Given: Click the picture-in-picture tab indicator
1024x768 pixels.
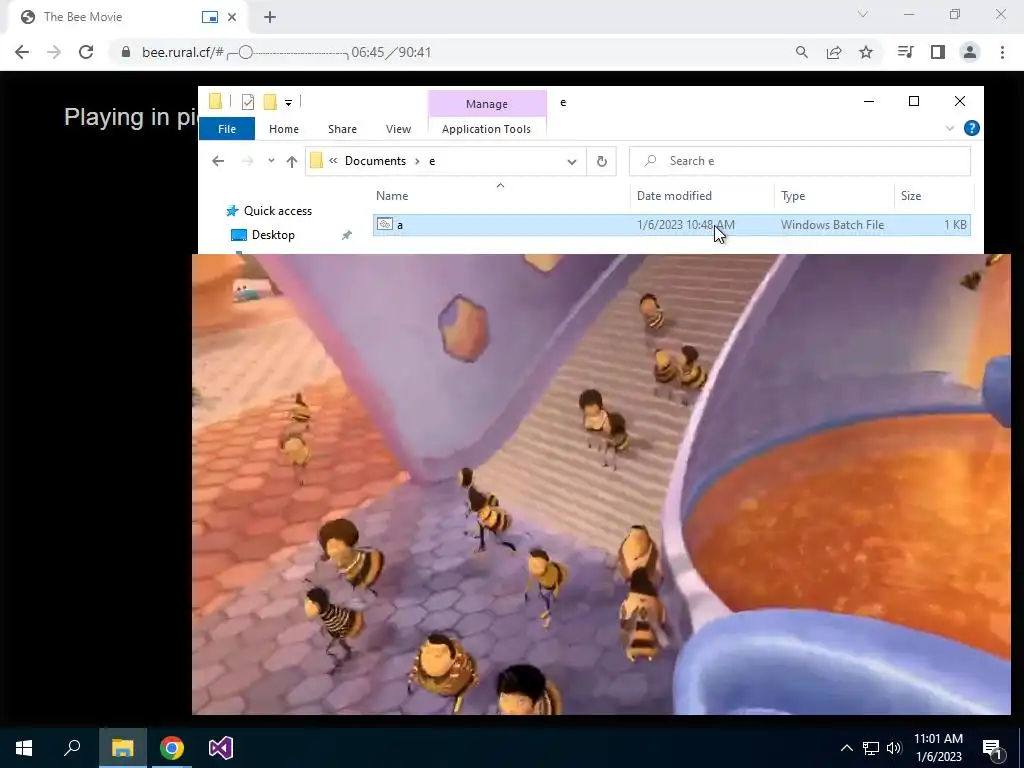Looking at the screenshot, I should point(210,18).
